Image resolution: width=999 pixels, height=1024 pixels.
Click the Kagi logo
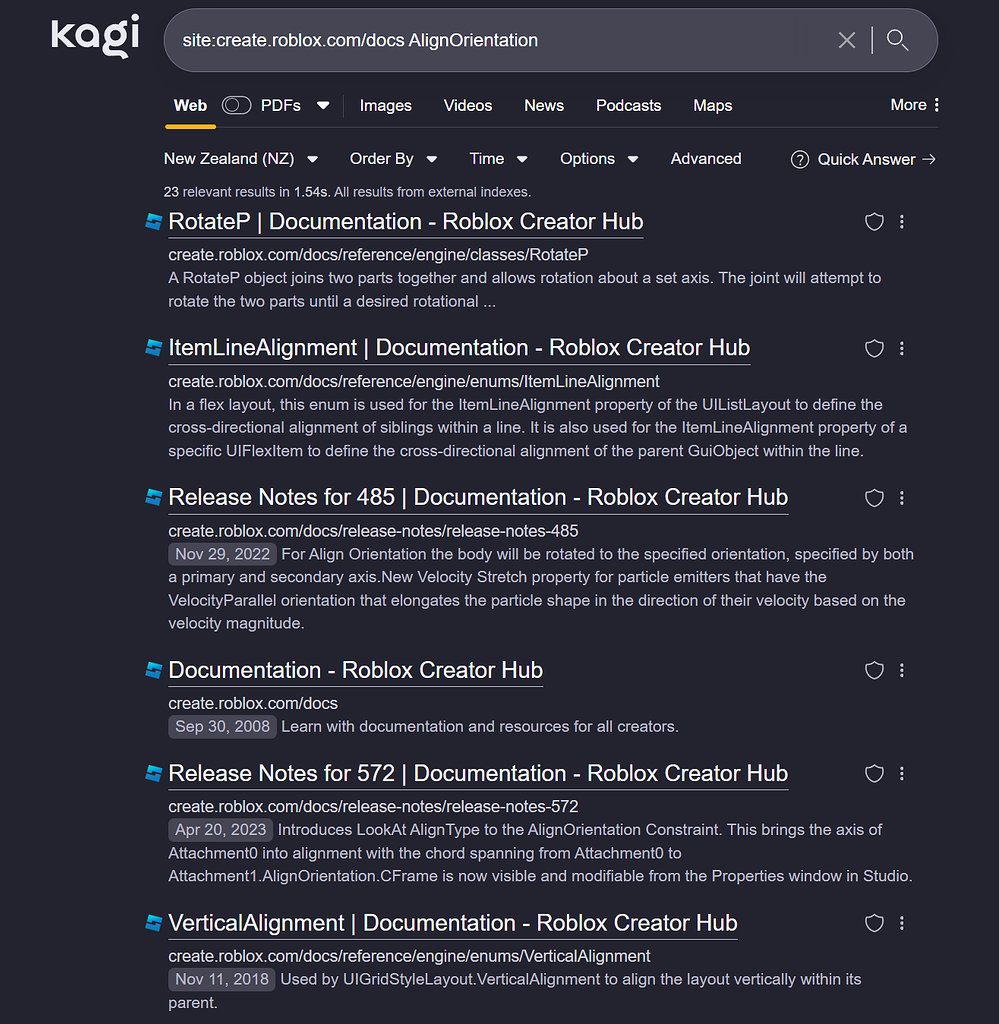click(x=94, y=37)
